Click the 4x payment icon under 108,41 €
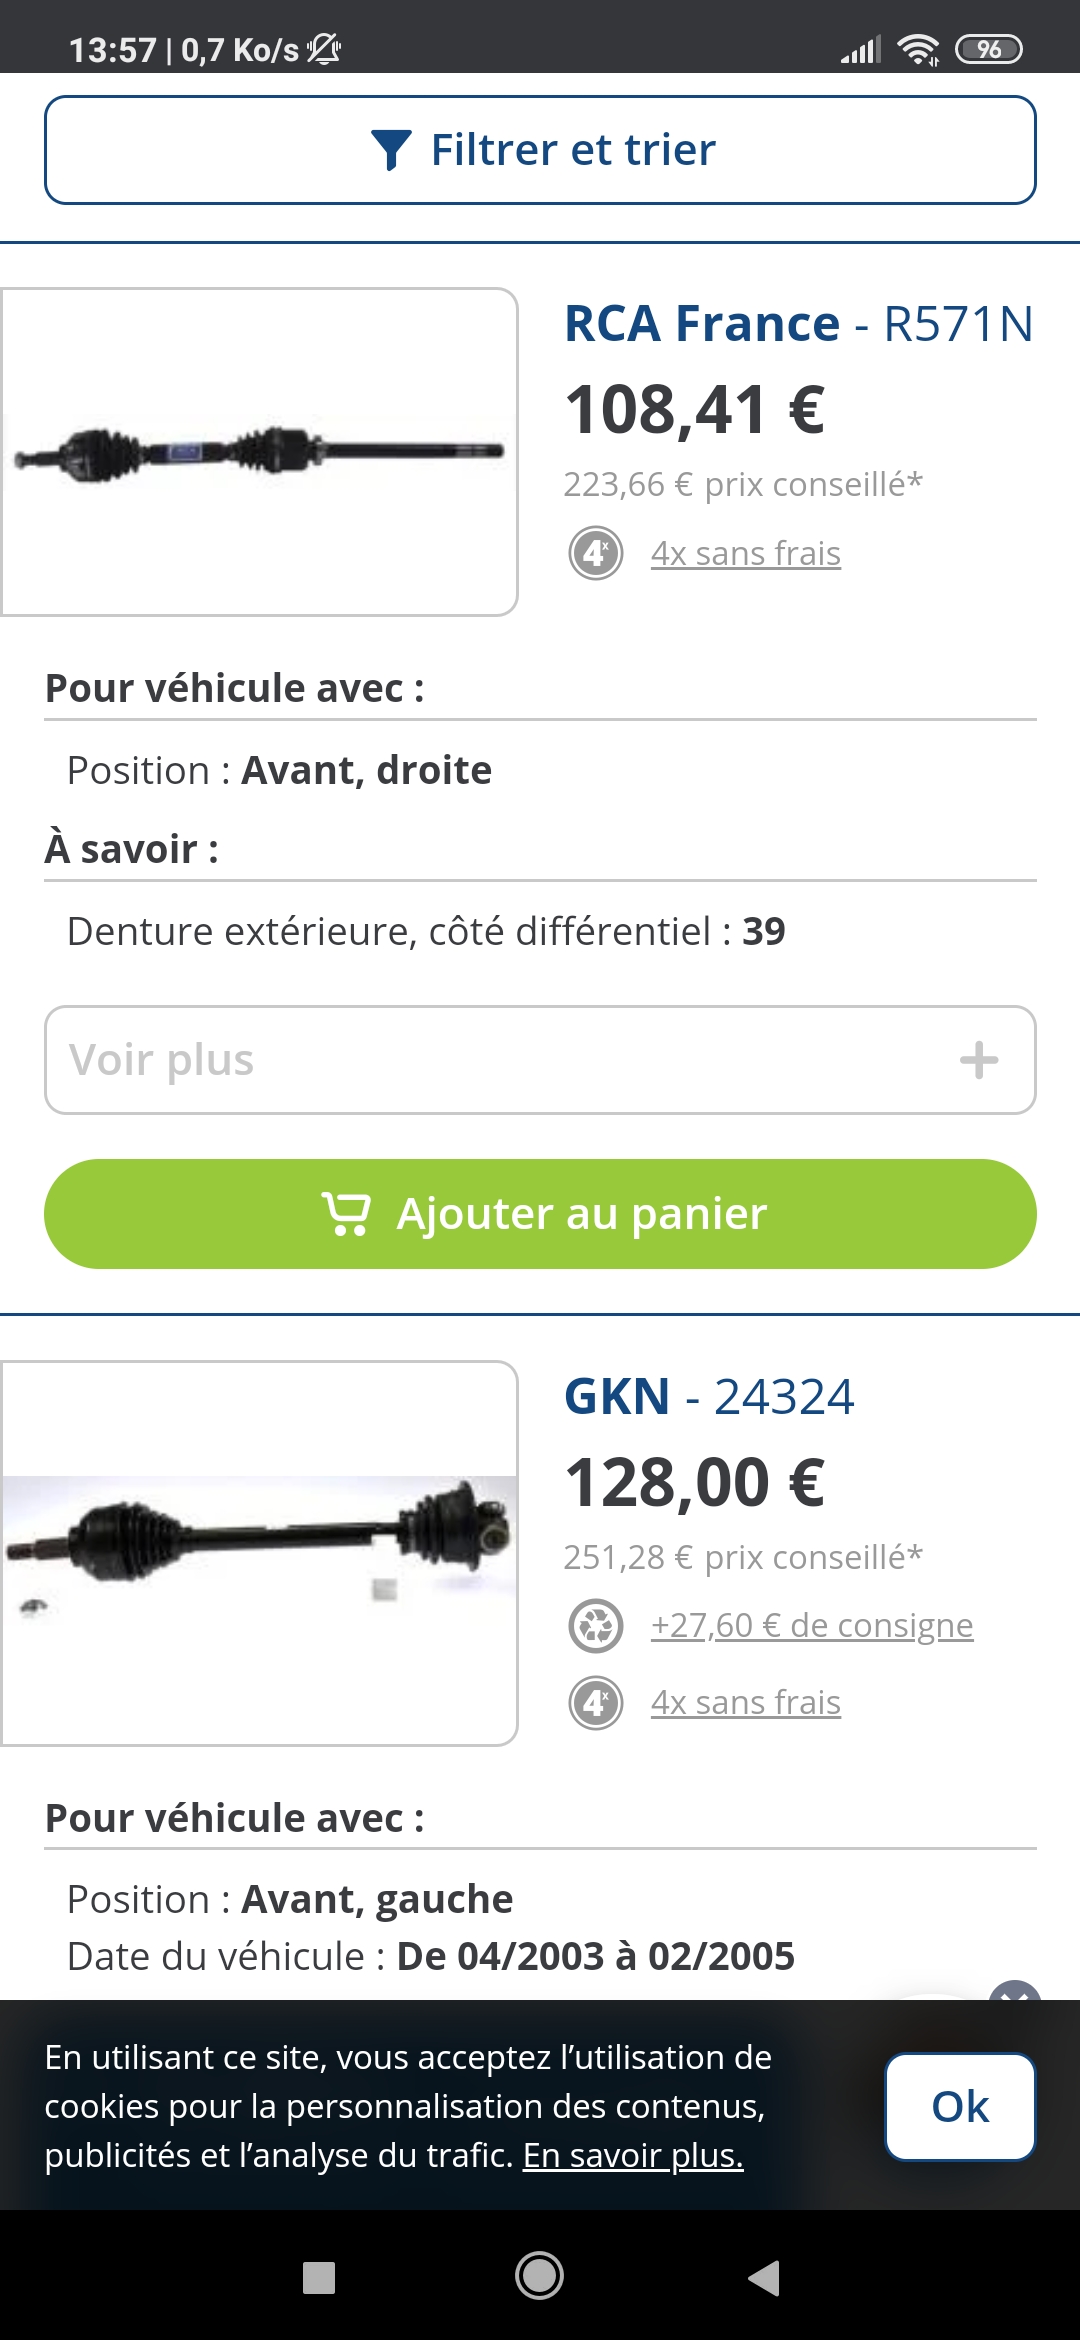Screen dimensions: 1080x2340 click(596, 553)
